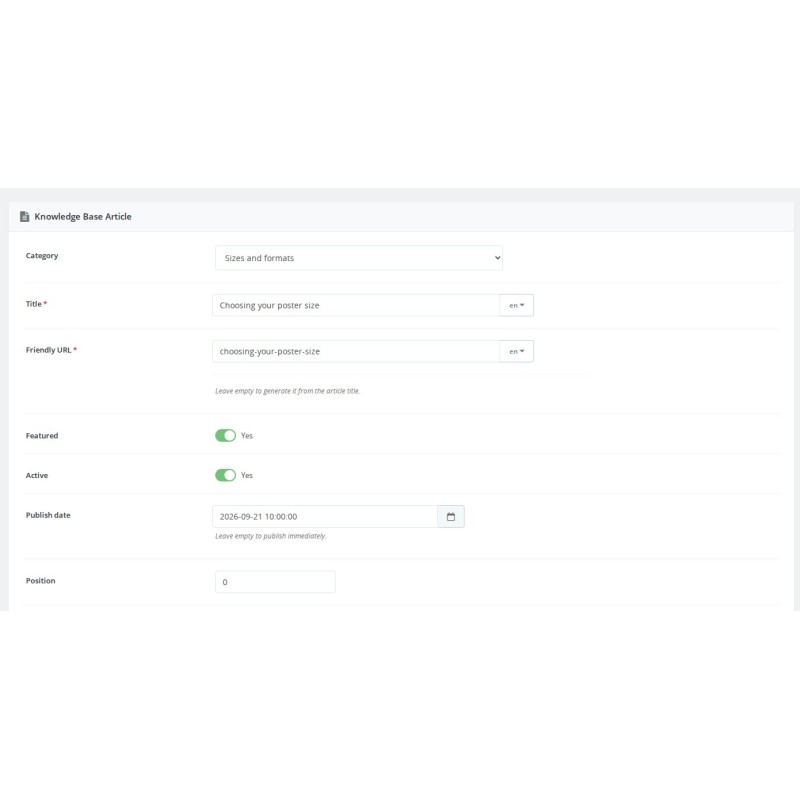This screenshot has height=800, width=800.
Task: Focus the Title input field
Action: pyautogui.click(x=356, y=305)
